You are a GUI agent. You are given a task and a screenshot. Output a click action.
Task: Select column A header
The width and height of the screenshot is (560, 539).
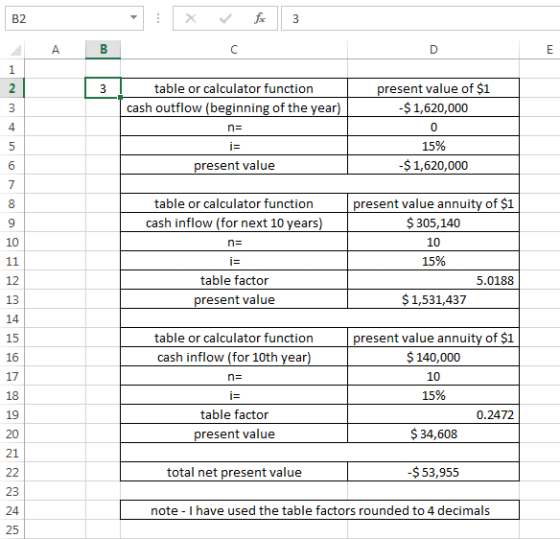[x=55, y=50]
